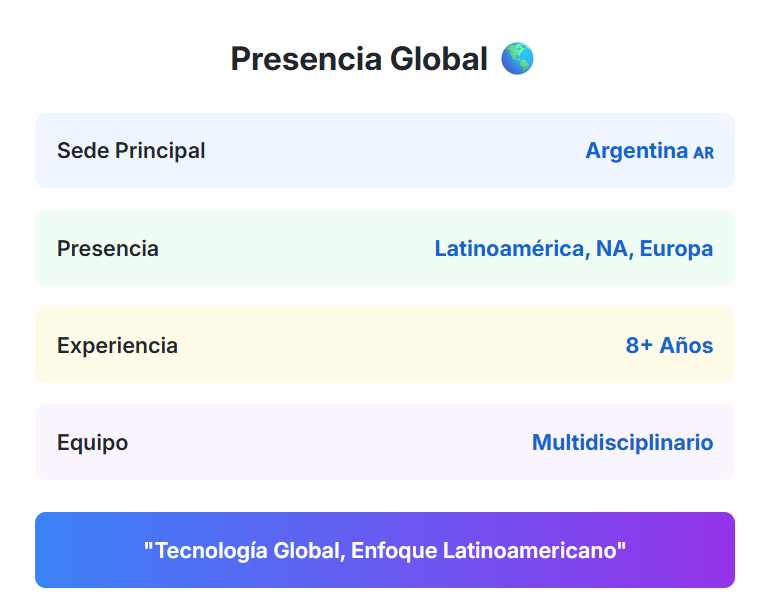The image size is (763, 615).
Task: Click the globe emoji icon in heading
Action: [517, 59]
